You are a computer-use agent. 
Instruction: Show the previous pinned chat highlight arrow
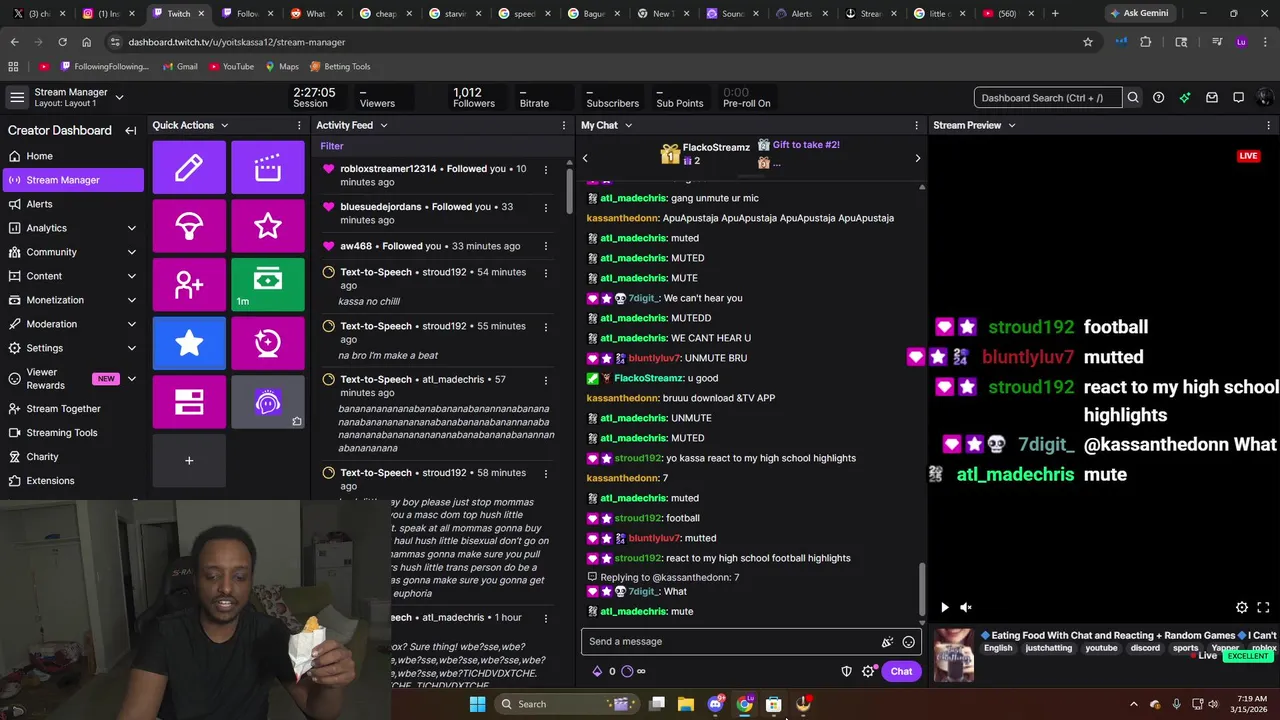(x=585, y=158)
